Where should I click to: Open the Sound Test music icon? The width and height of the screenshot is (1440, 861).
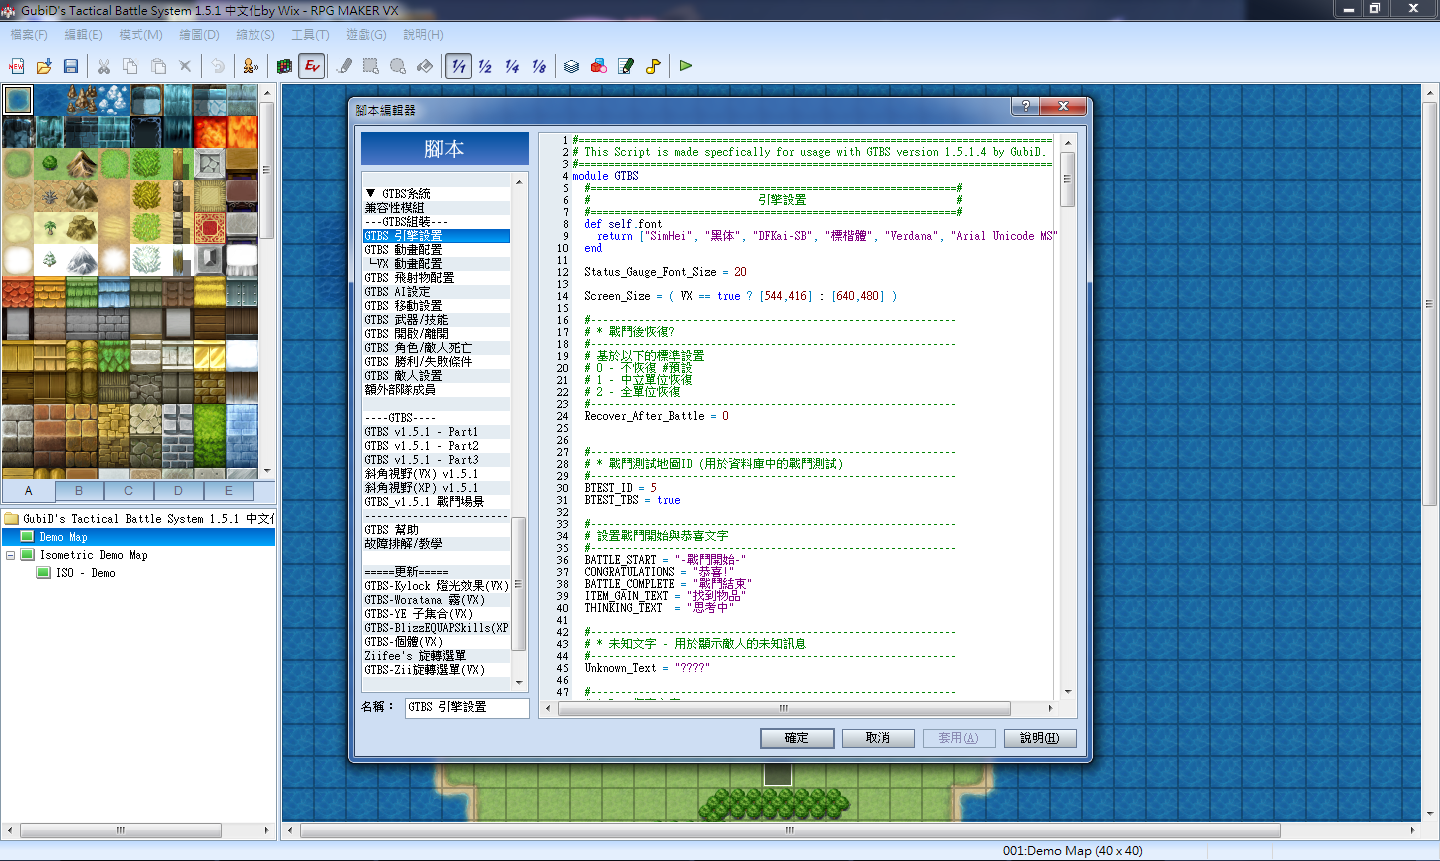point(653,66)
